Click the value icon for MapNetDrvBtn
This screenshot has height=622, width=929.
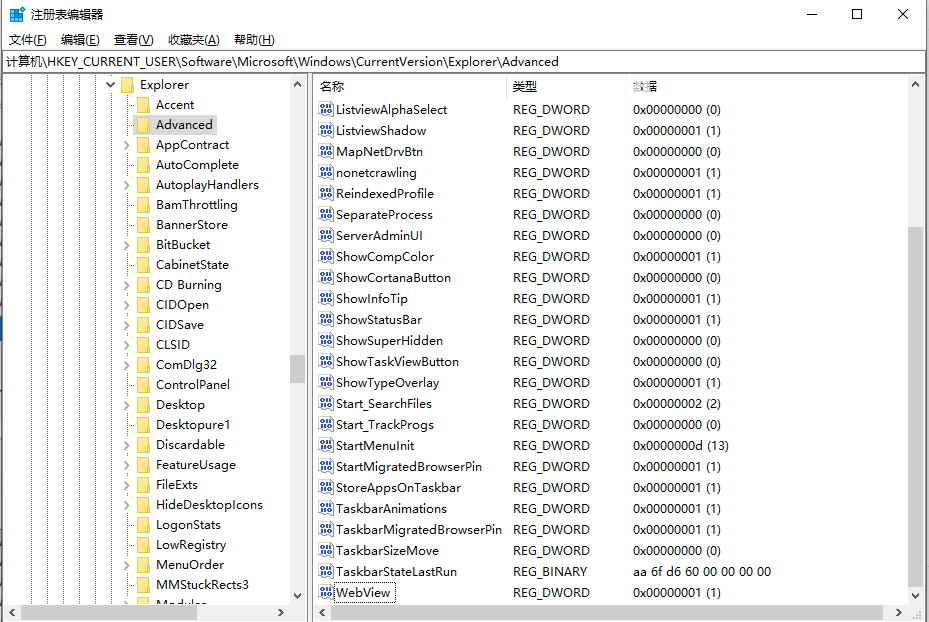(326, 151)
